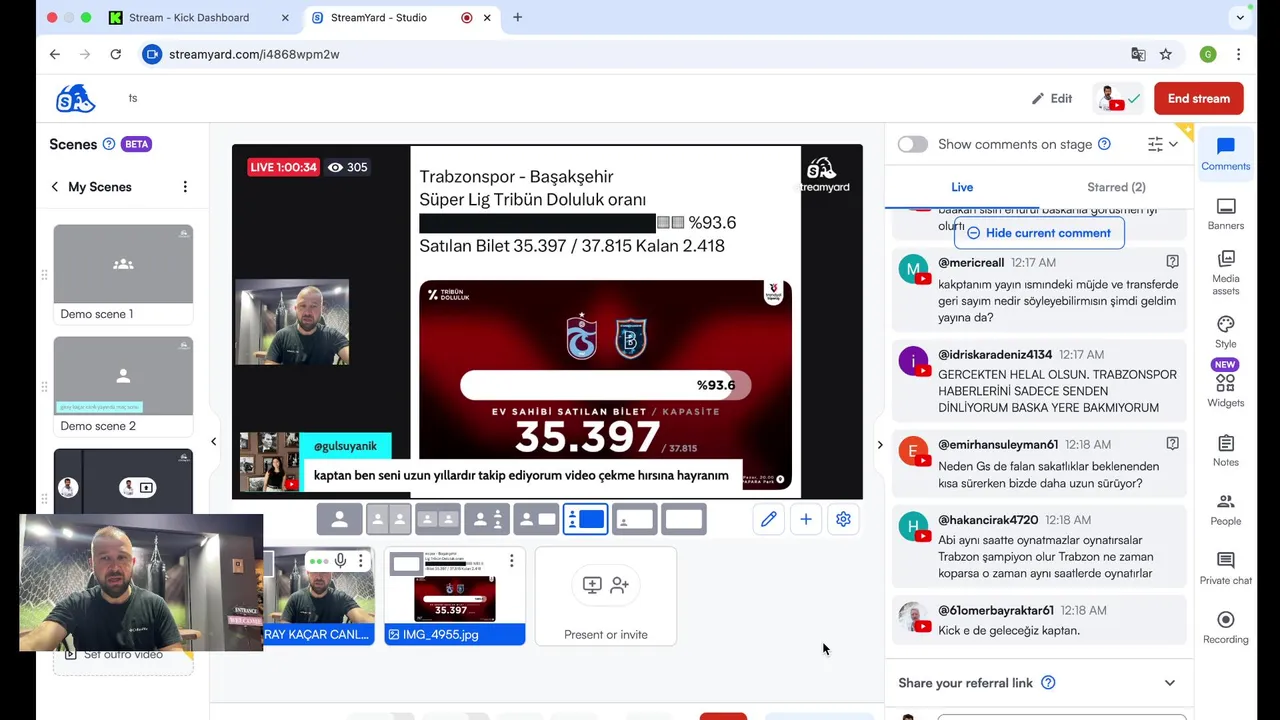The height and width of the screenshot is (720, 1280).
Task: Open Google Translate icon in address bar
Action: tap(1138, 54)
